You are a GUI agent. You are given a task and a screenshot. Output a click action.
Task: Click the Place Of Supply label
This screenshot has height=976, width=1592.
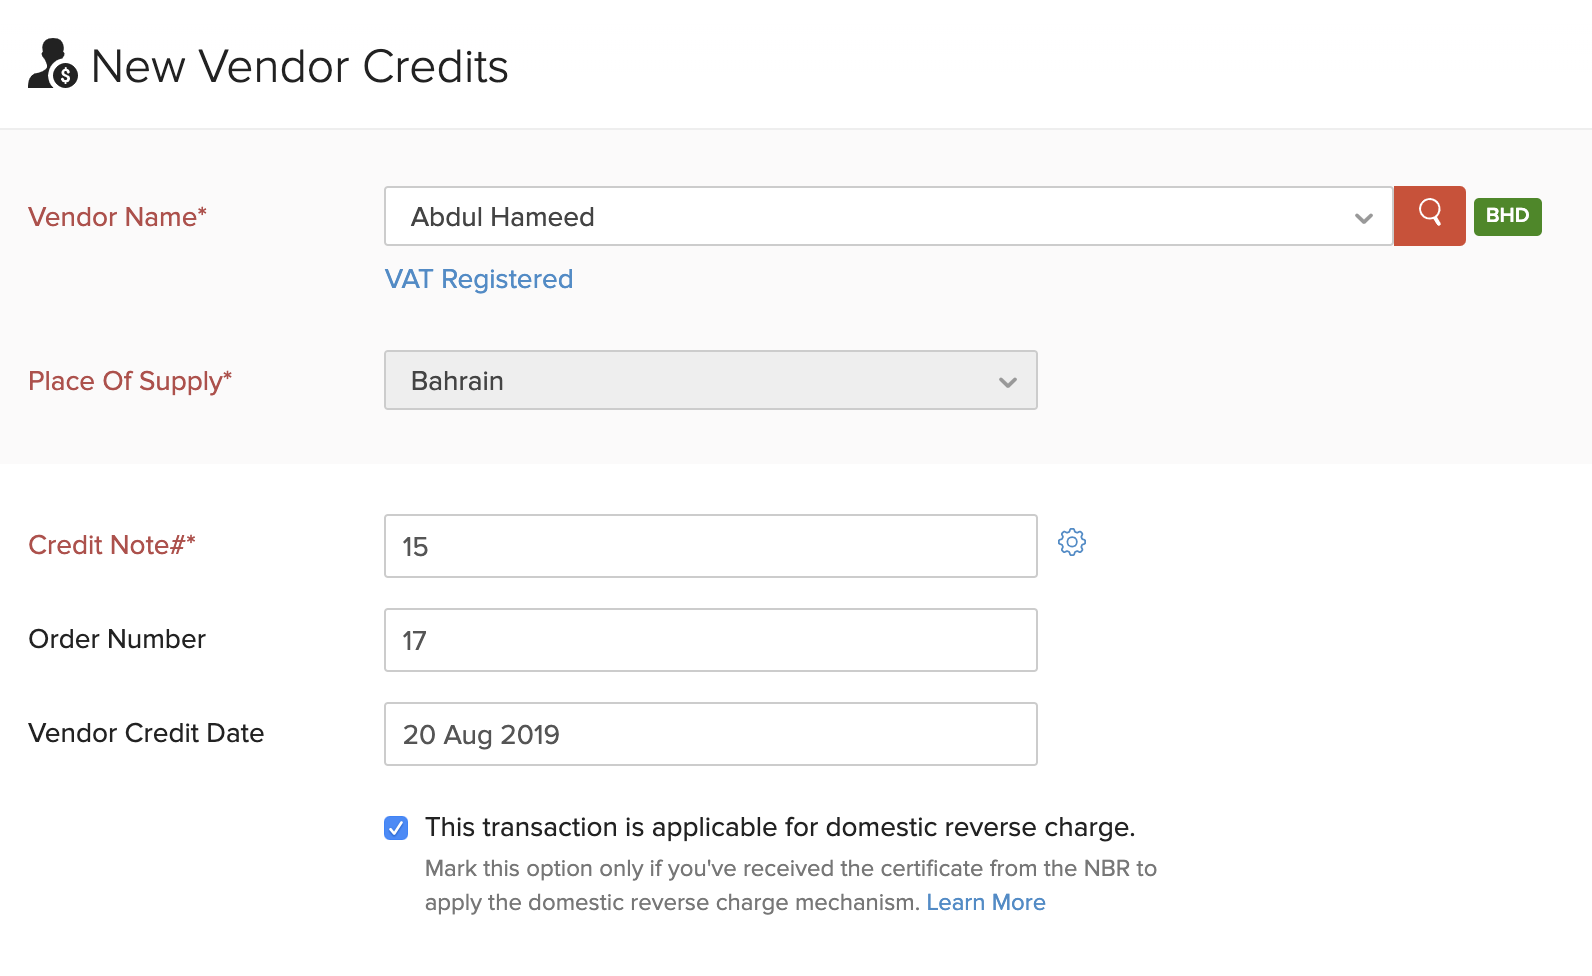tap(130, 380)
